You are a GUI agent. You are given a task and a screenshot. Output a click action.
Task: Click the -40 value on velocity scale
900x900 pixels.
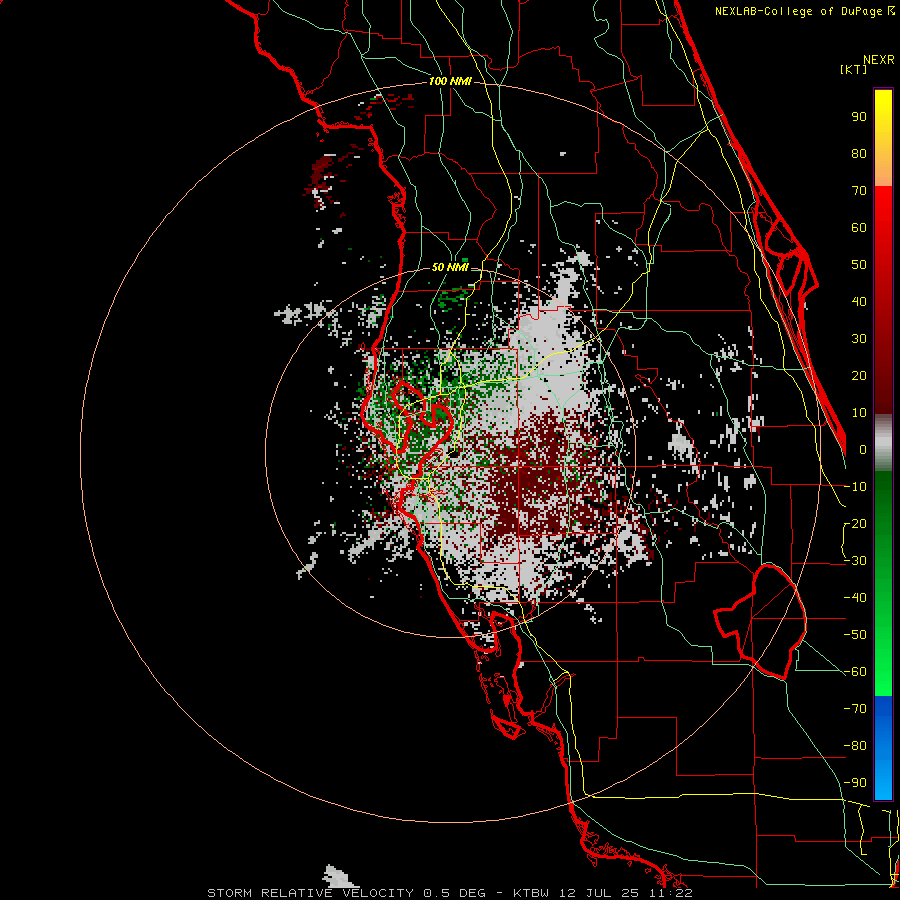click(x=855, y=598)
